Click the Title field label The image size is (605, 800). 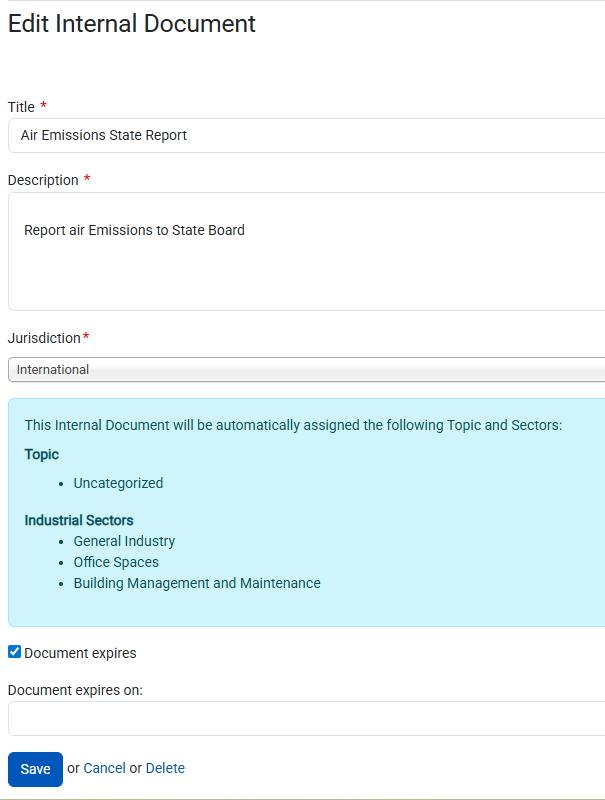tap(21, 107)
